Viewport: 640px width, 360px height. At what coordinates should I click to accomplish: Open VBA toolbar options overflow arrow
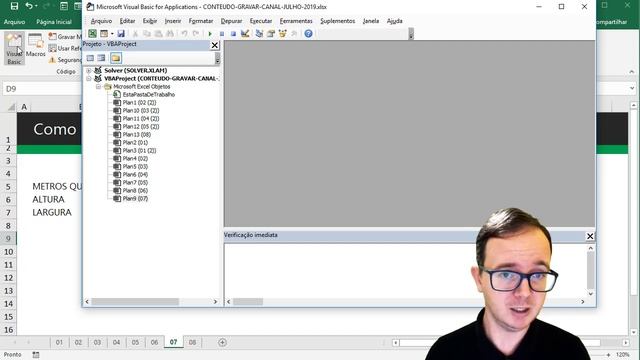[x=411, y=34]
